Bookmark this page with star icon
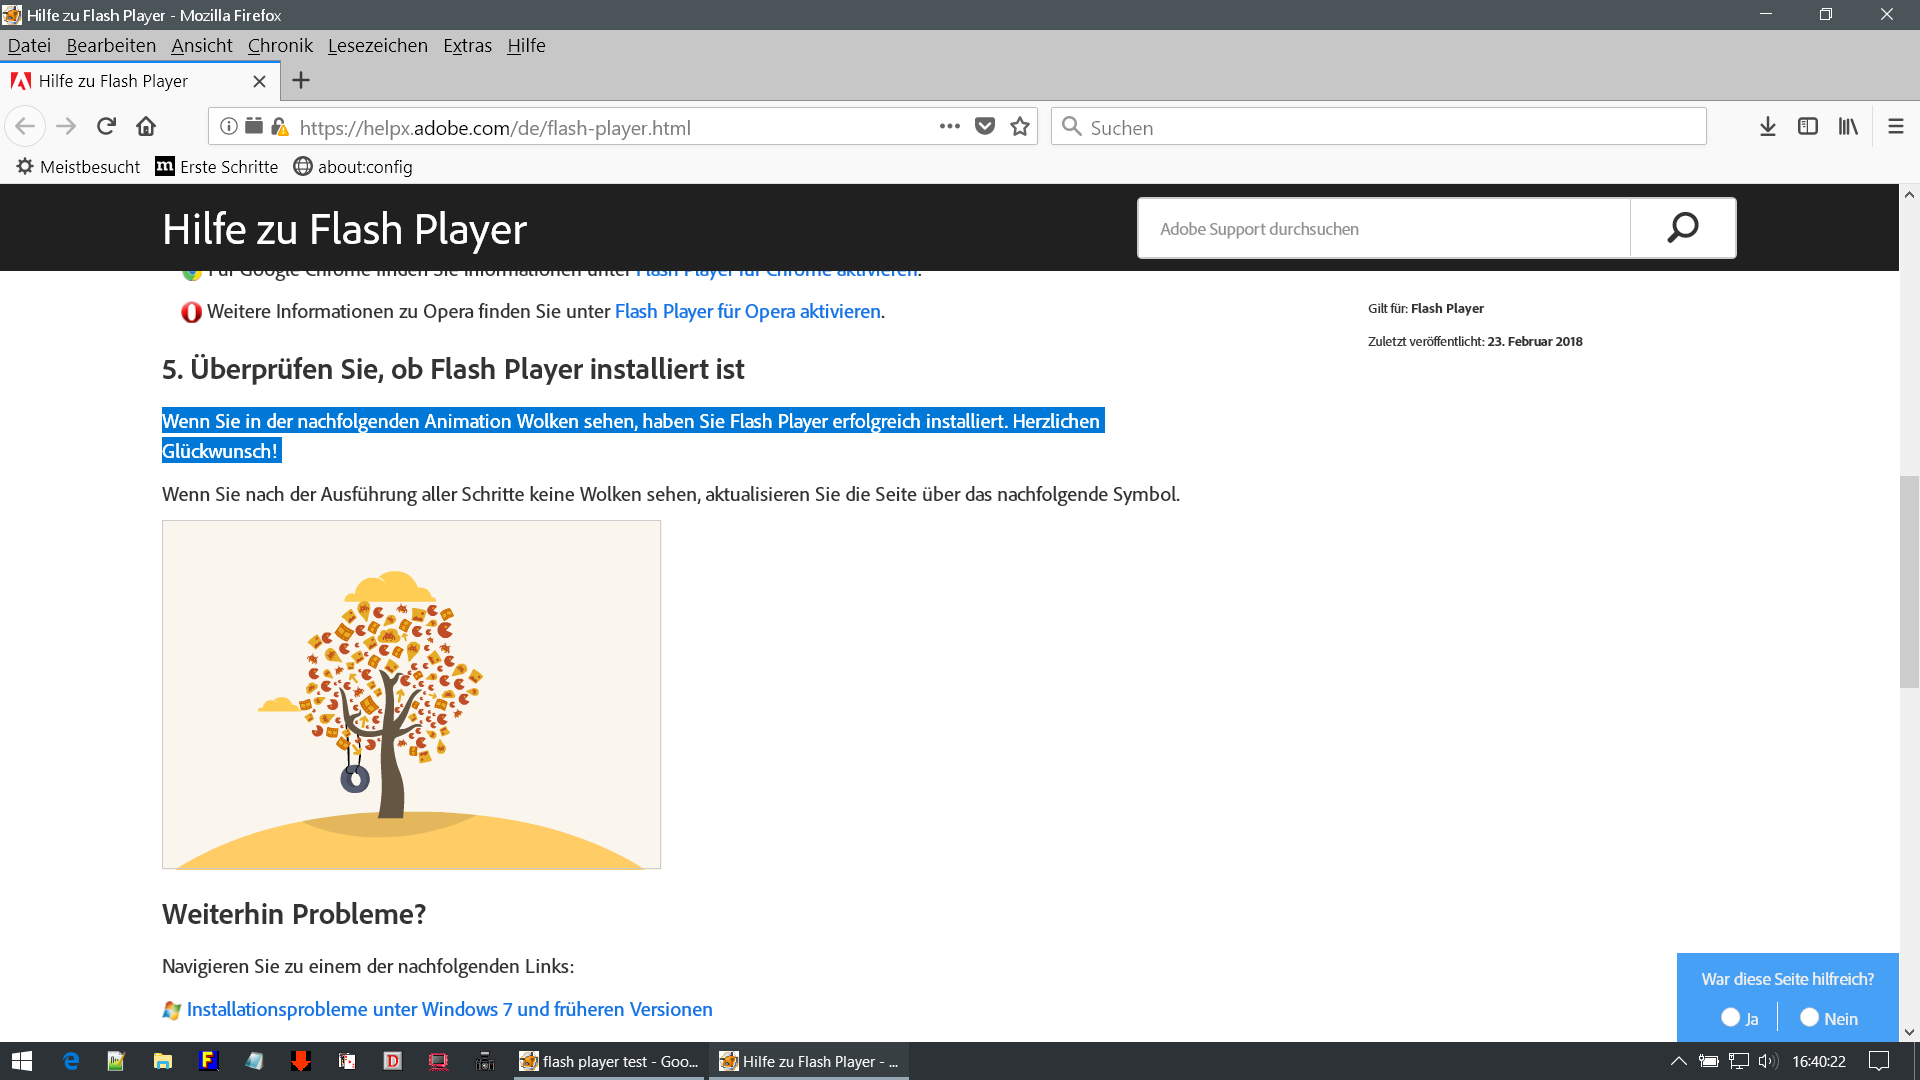The image size is (1920, 1080). click(1020, 126)
